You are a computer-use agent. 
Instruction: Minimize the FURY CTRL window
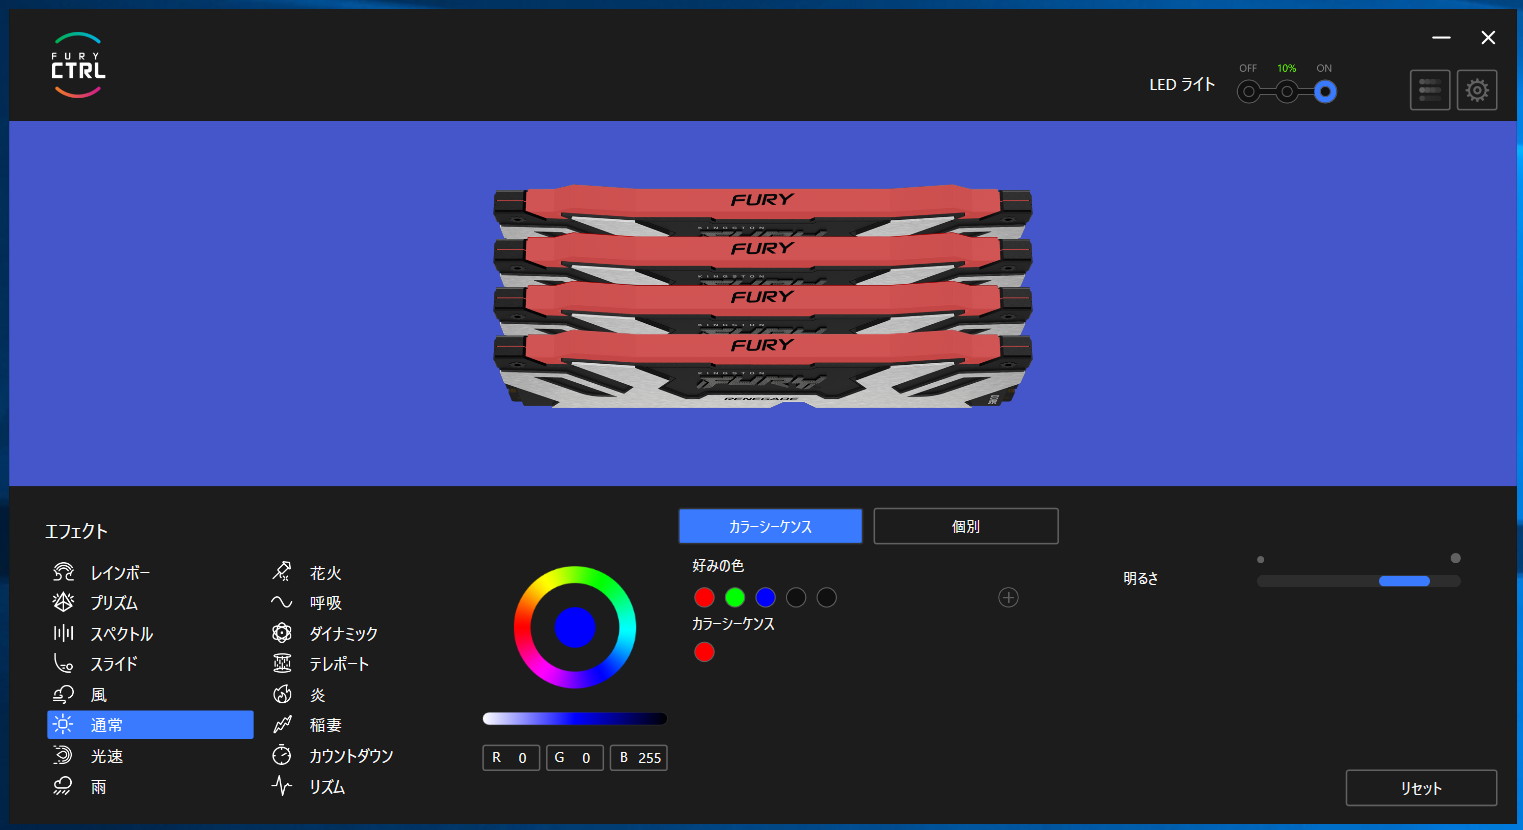coord(1441,37)
